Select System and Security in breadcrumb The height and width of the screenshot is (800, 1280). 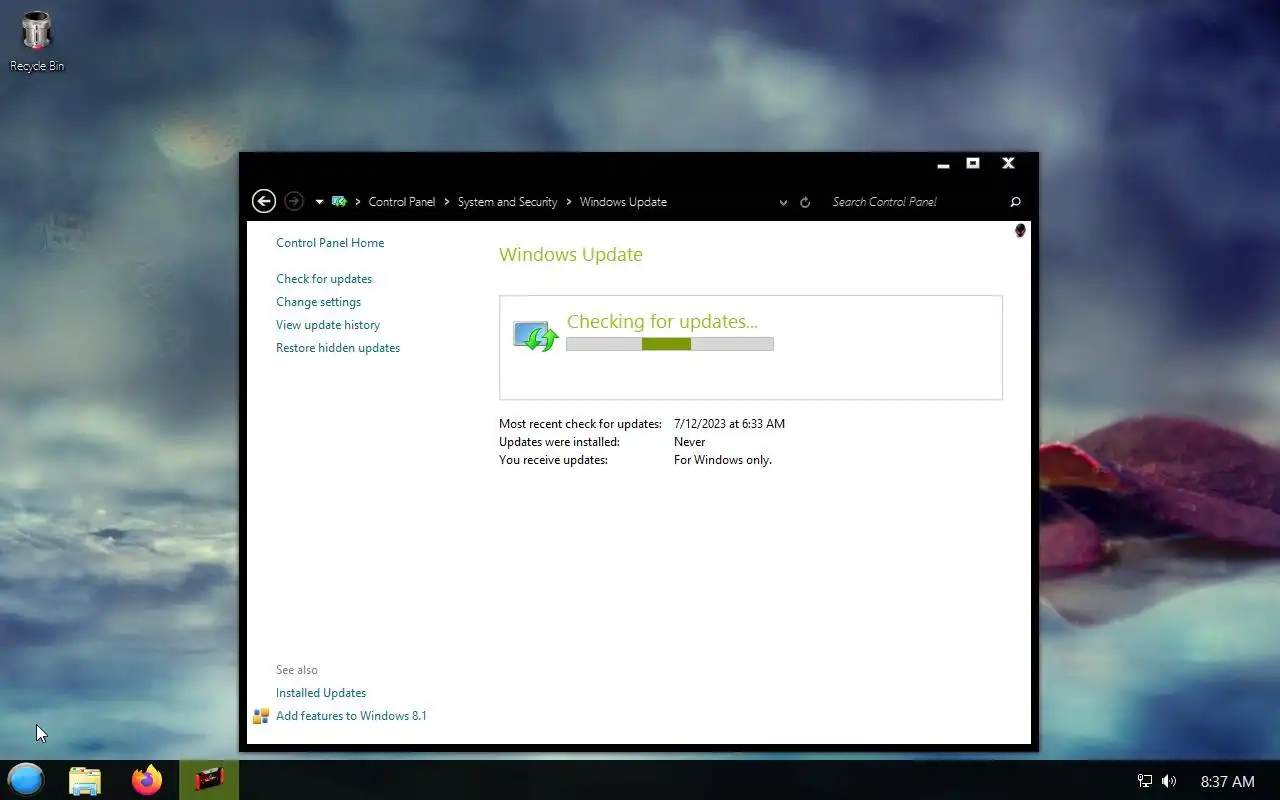[x=507, y=202]
